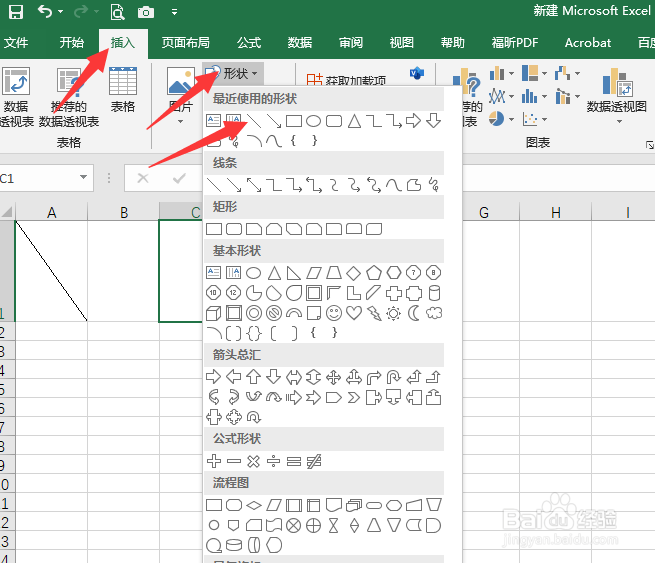This screenshot has height=563, width=655.
Task: Open the 公式 tab
Action: [x=249, y=43]
